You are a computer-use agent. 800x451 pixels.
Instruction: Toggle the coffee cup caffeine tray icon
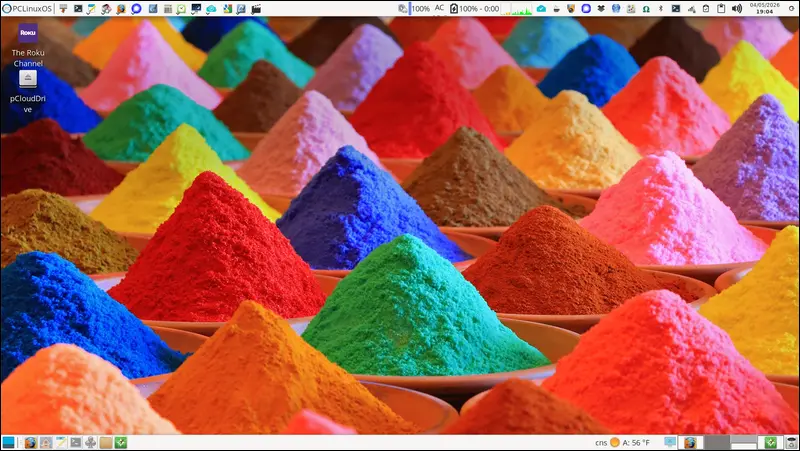[x=556, y=9]
